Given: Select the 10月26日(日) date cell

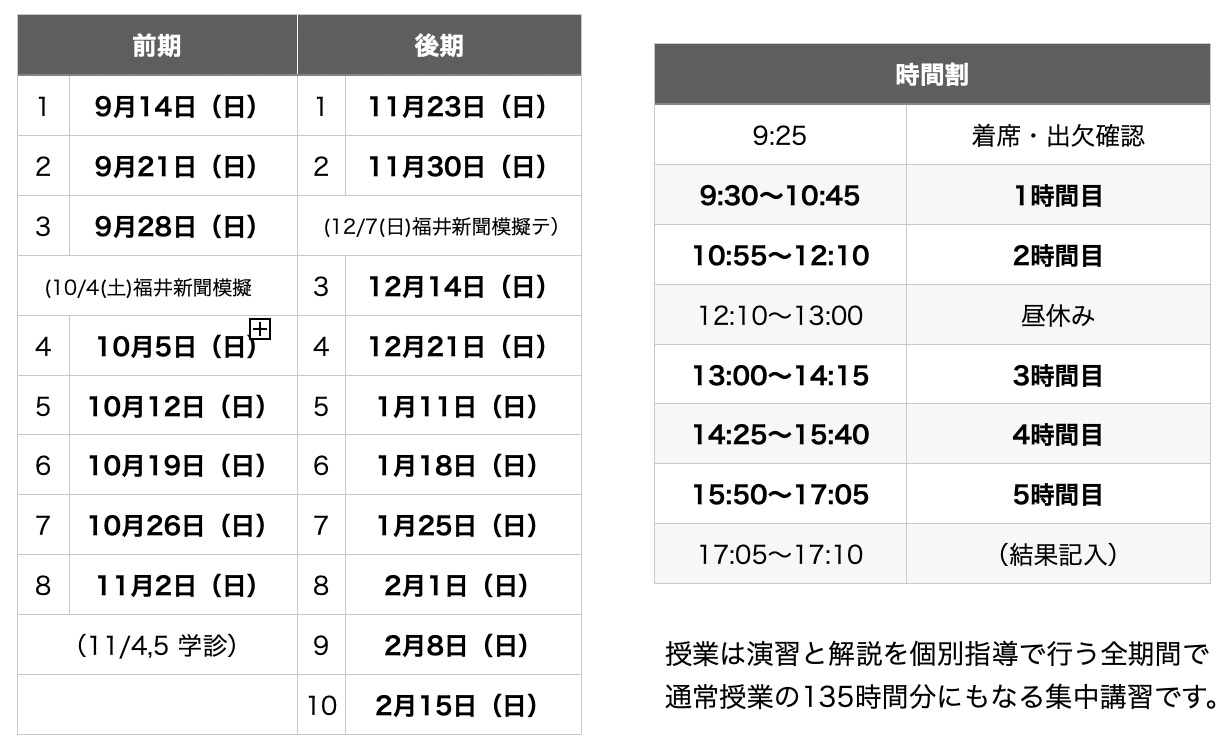Looking at the screenshot, I should coord(176,525).
